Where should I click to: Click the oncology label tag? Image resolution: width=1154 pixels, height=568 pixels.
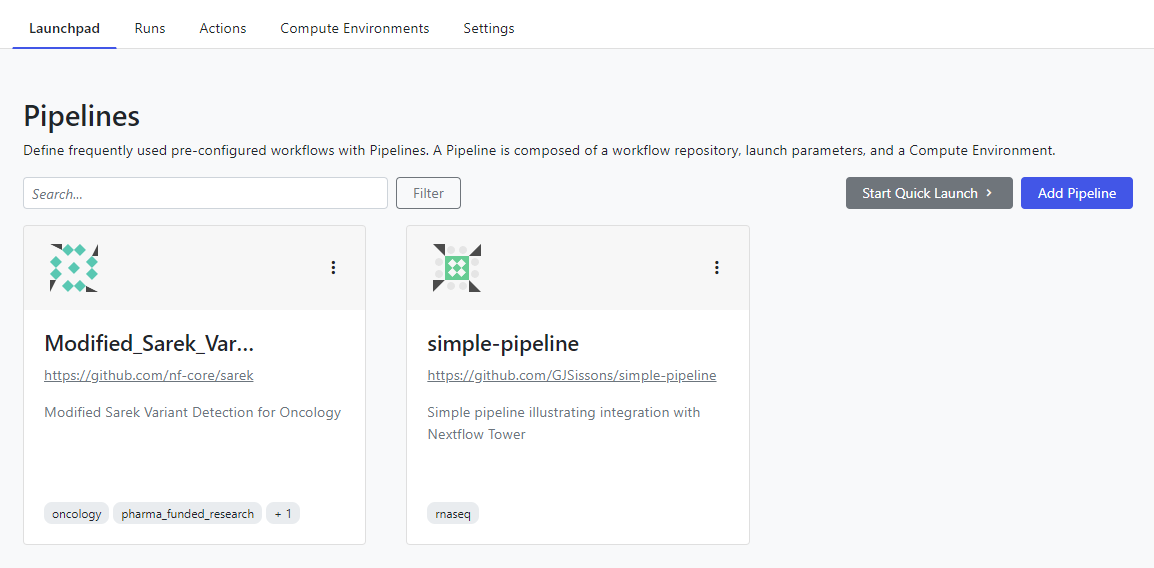tap(77, 514)
